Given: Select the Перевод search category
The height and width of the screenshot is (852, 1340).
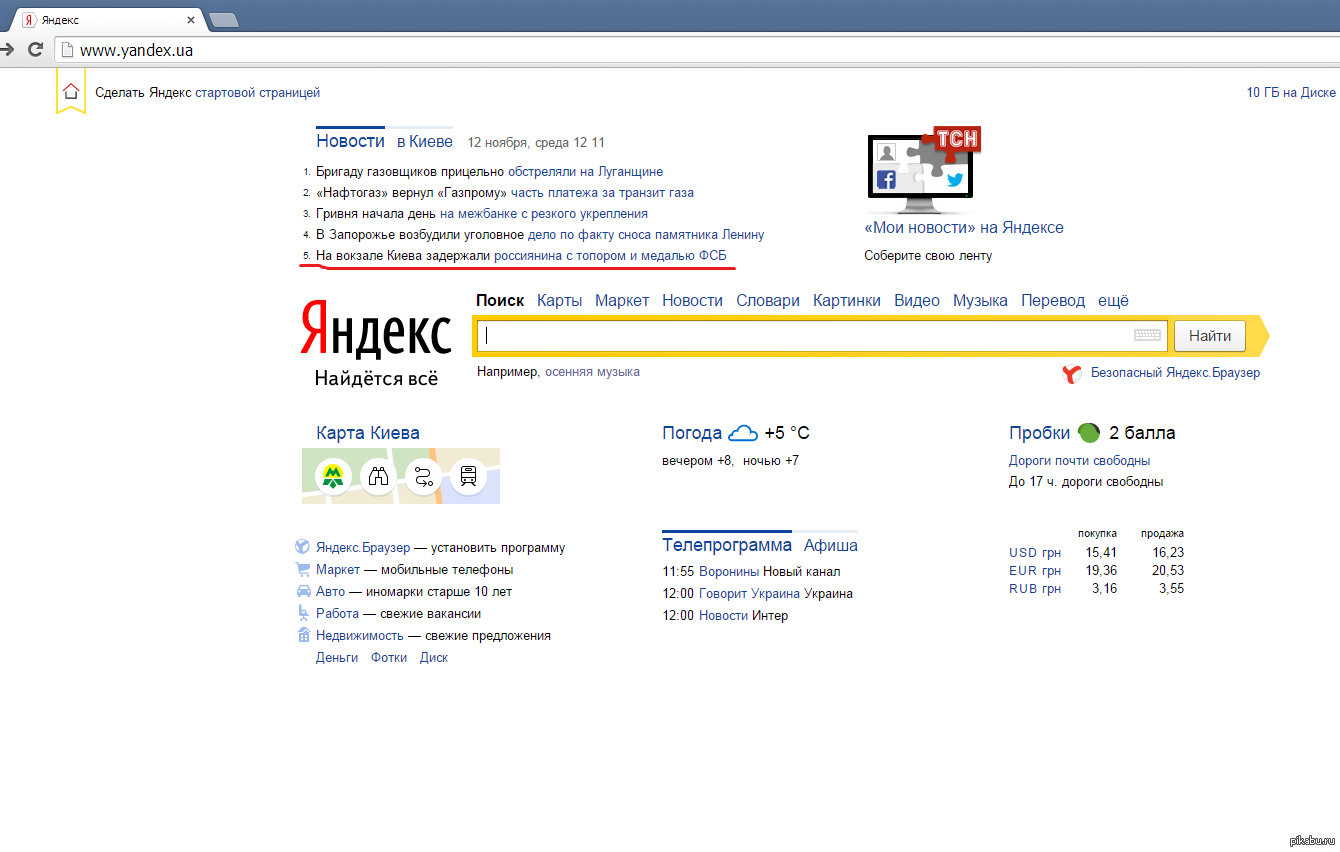Looking at the screenshot, I should pyautogui.click(x=1053, y=300).
